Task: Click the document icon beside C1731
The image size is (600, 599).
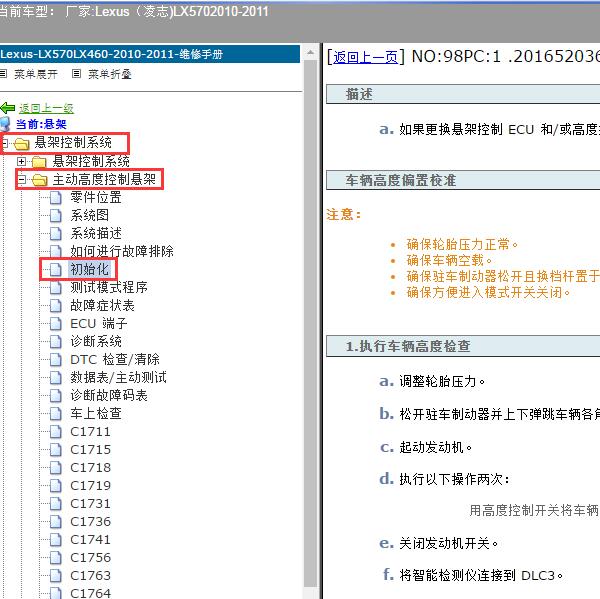Action: pos(55,504)
